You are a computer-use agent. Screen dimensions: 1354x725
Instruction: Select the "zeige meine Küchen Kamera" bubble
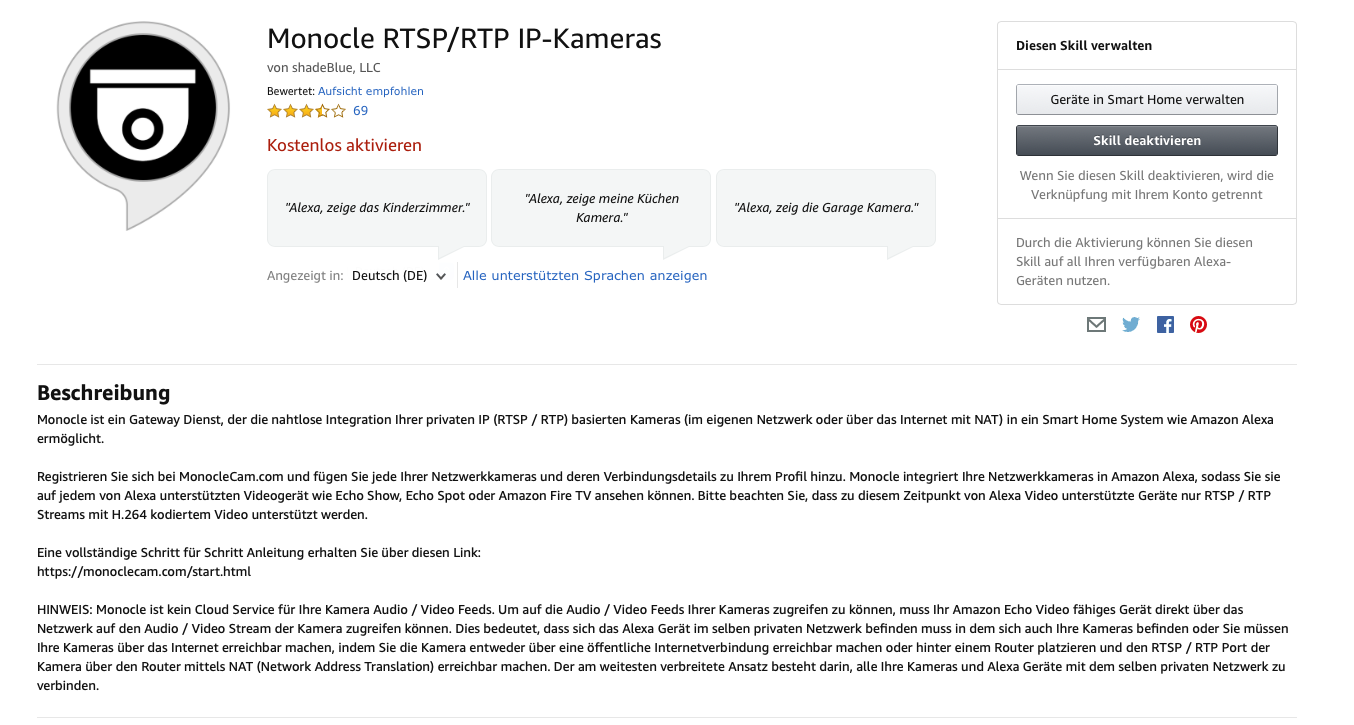pos(601,208)
